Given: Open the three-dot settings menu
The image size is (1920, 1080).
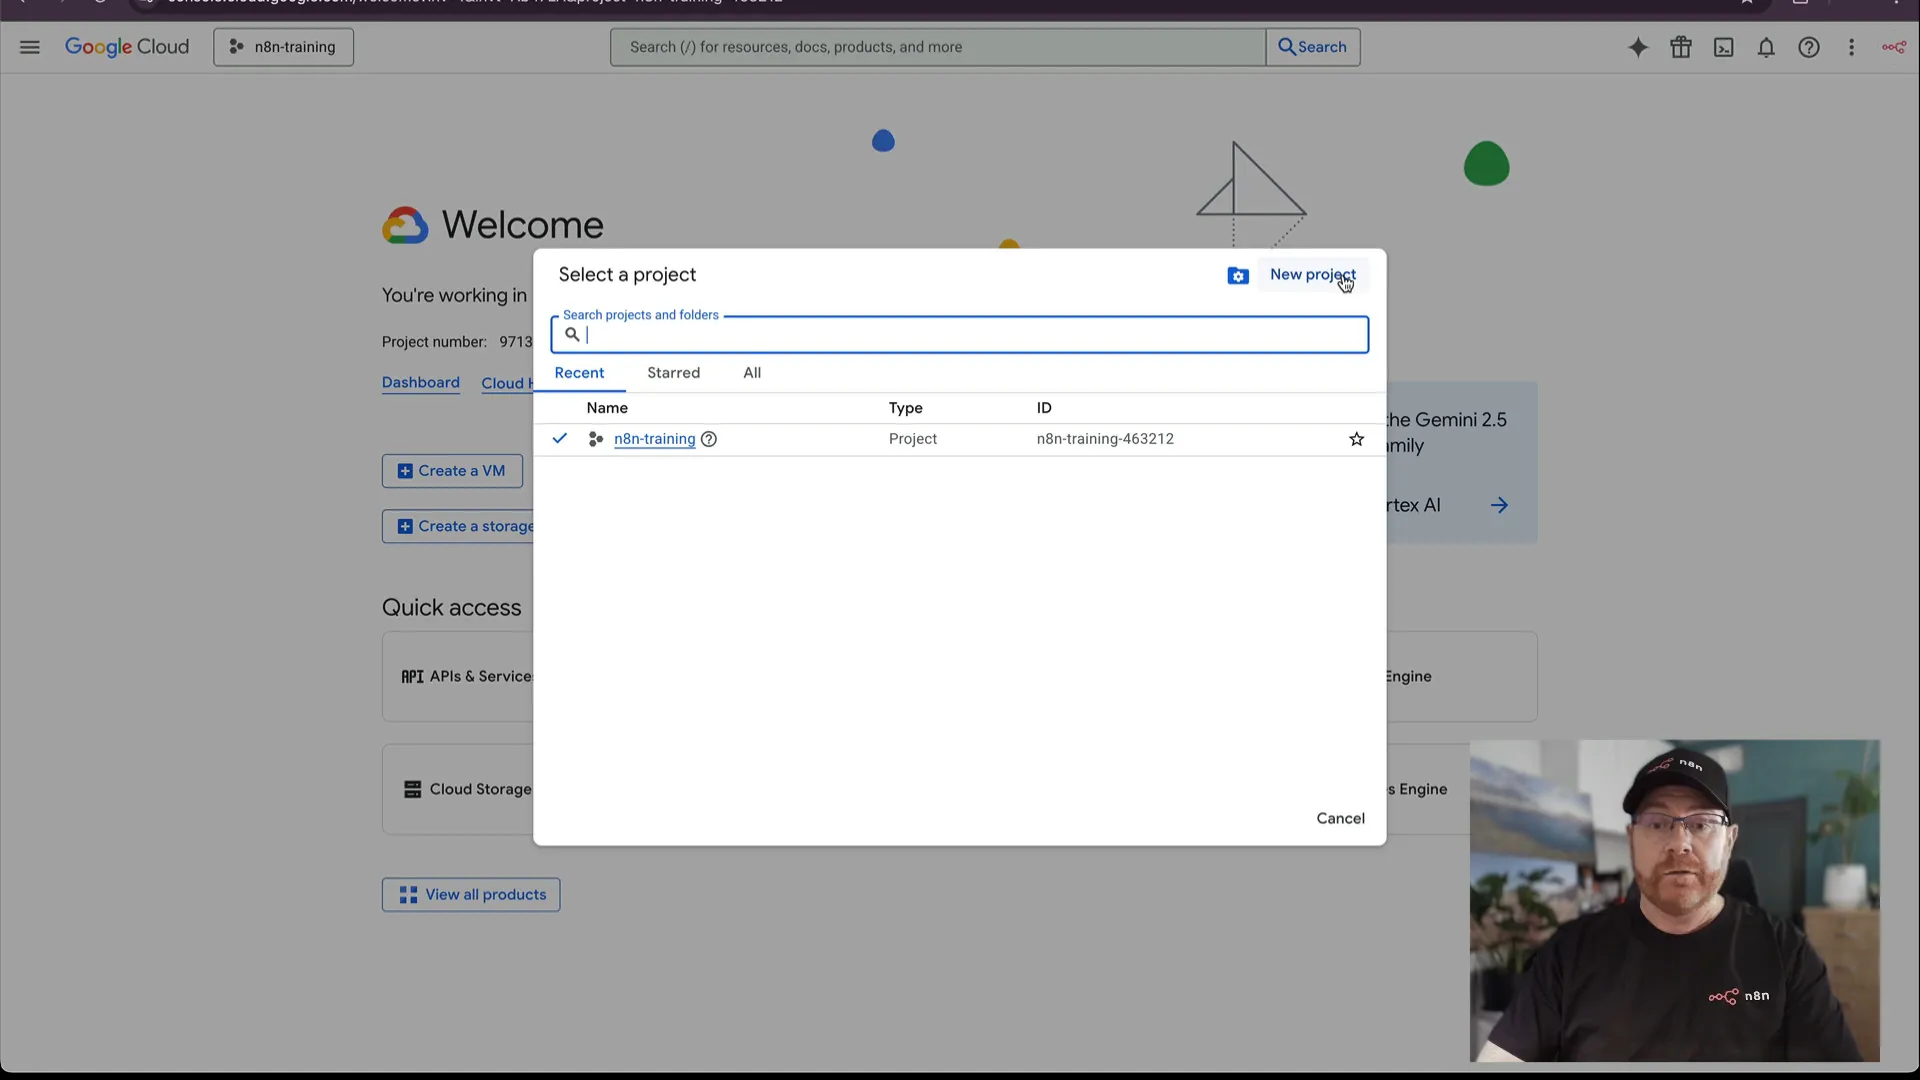Looking at the screenshot, I should 1851,47.
